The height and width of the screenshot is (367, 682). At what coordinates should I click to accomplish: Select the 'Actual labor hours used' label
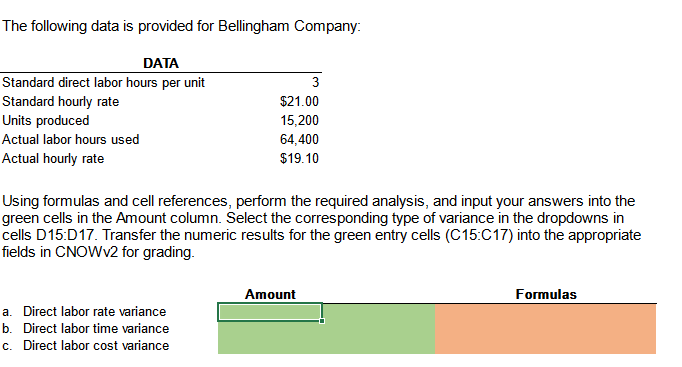coord(70,140)
